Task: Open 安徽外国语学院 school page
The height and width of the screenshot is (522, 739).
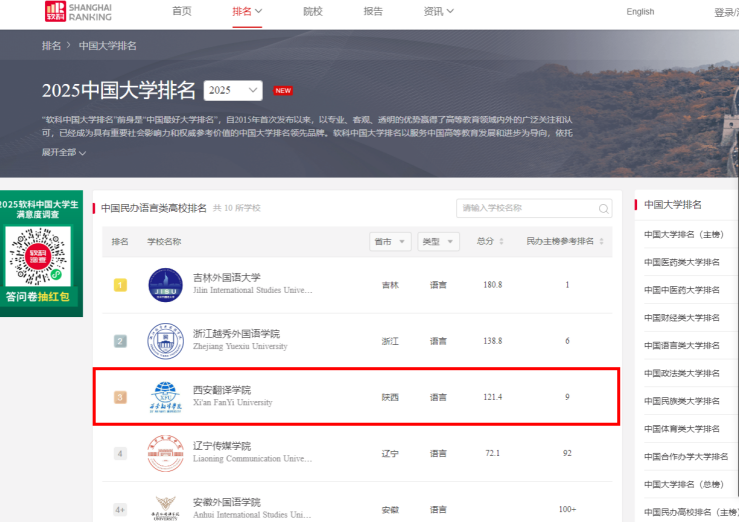Action: (227, 502)
